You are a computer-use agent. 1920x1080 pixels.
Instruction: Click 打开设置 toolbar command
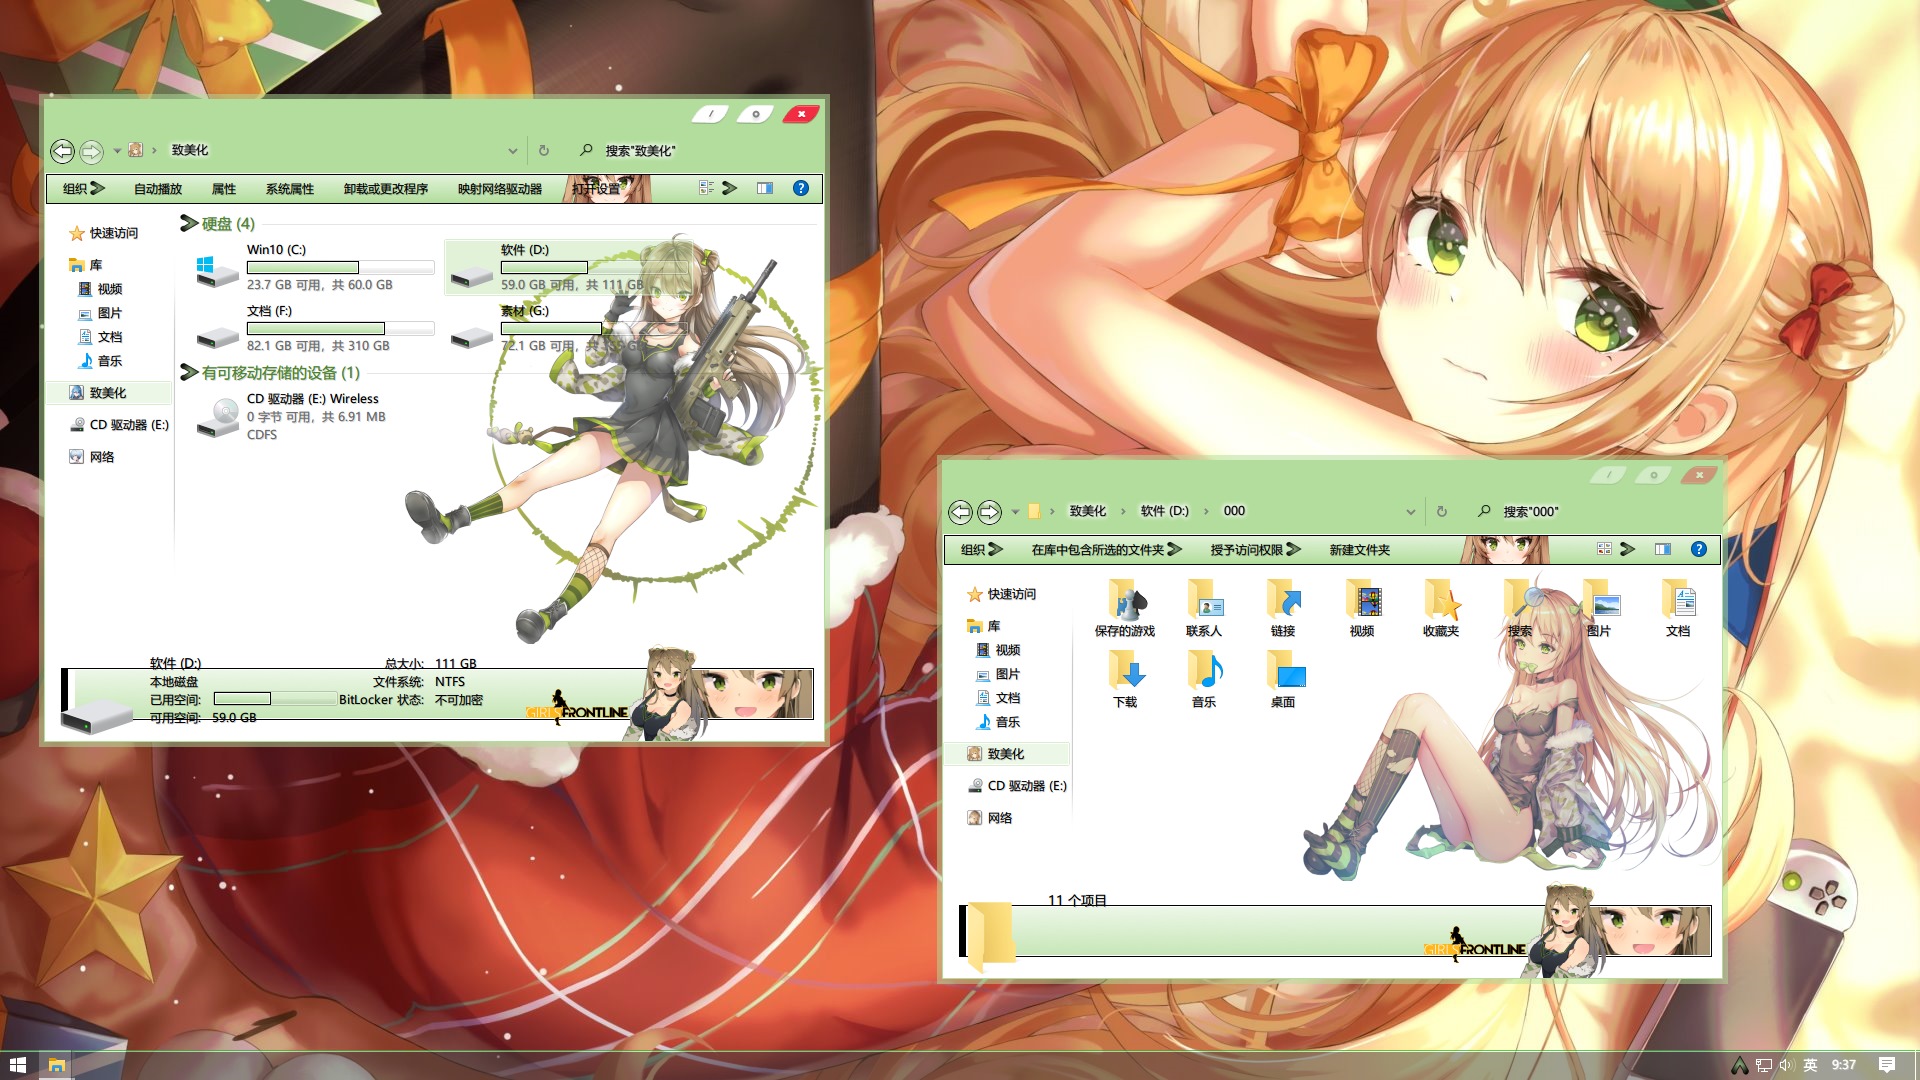click(596, 188)
